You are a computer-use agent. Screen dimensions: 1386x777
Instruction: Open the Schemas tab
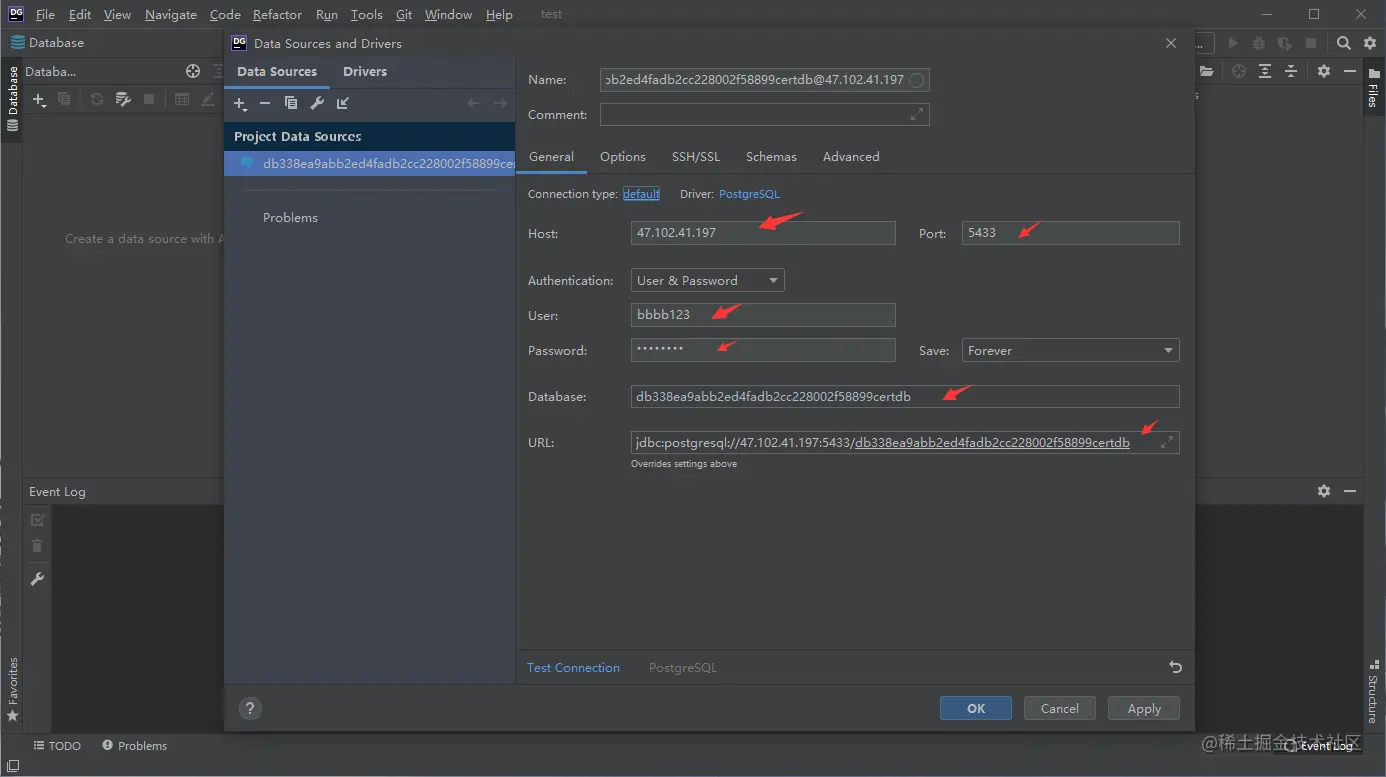(771, 157)
